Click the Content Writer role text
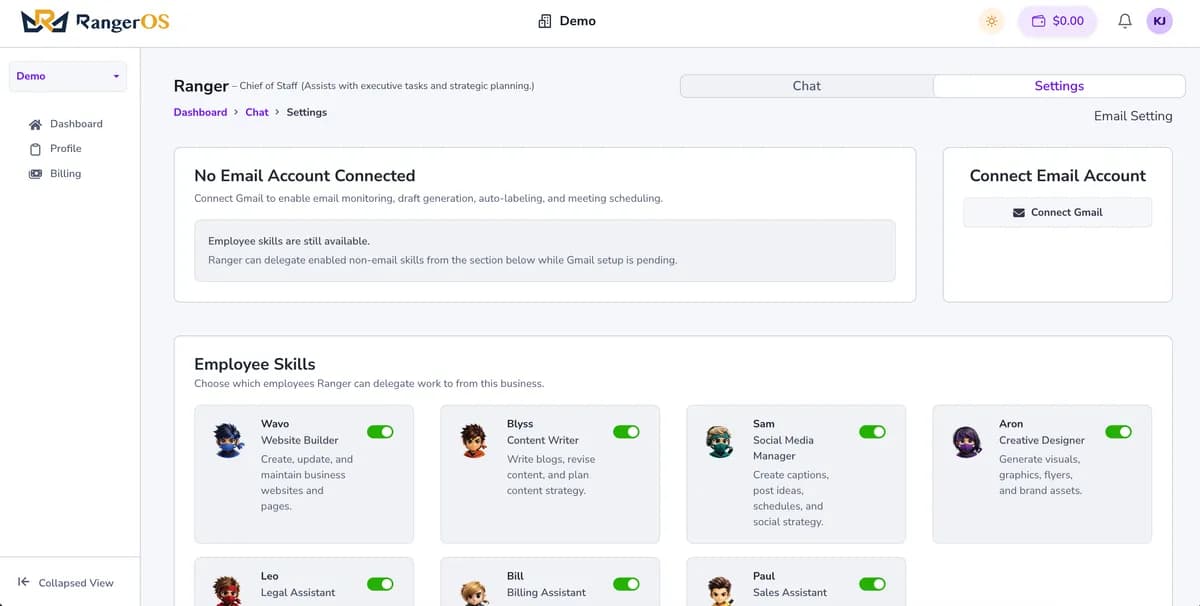The image size is (1200, 606). 543,440
